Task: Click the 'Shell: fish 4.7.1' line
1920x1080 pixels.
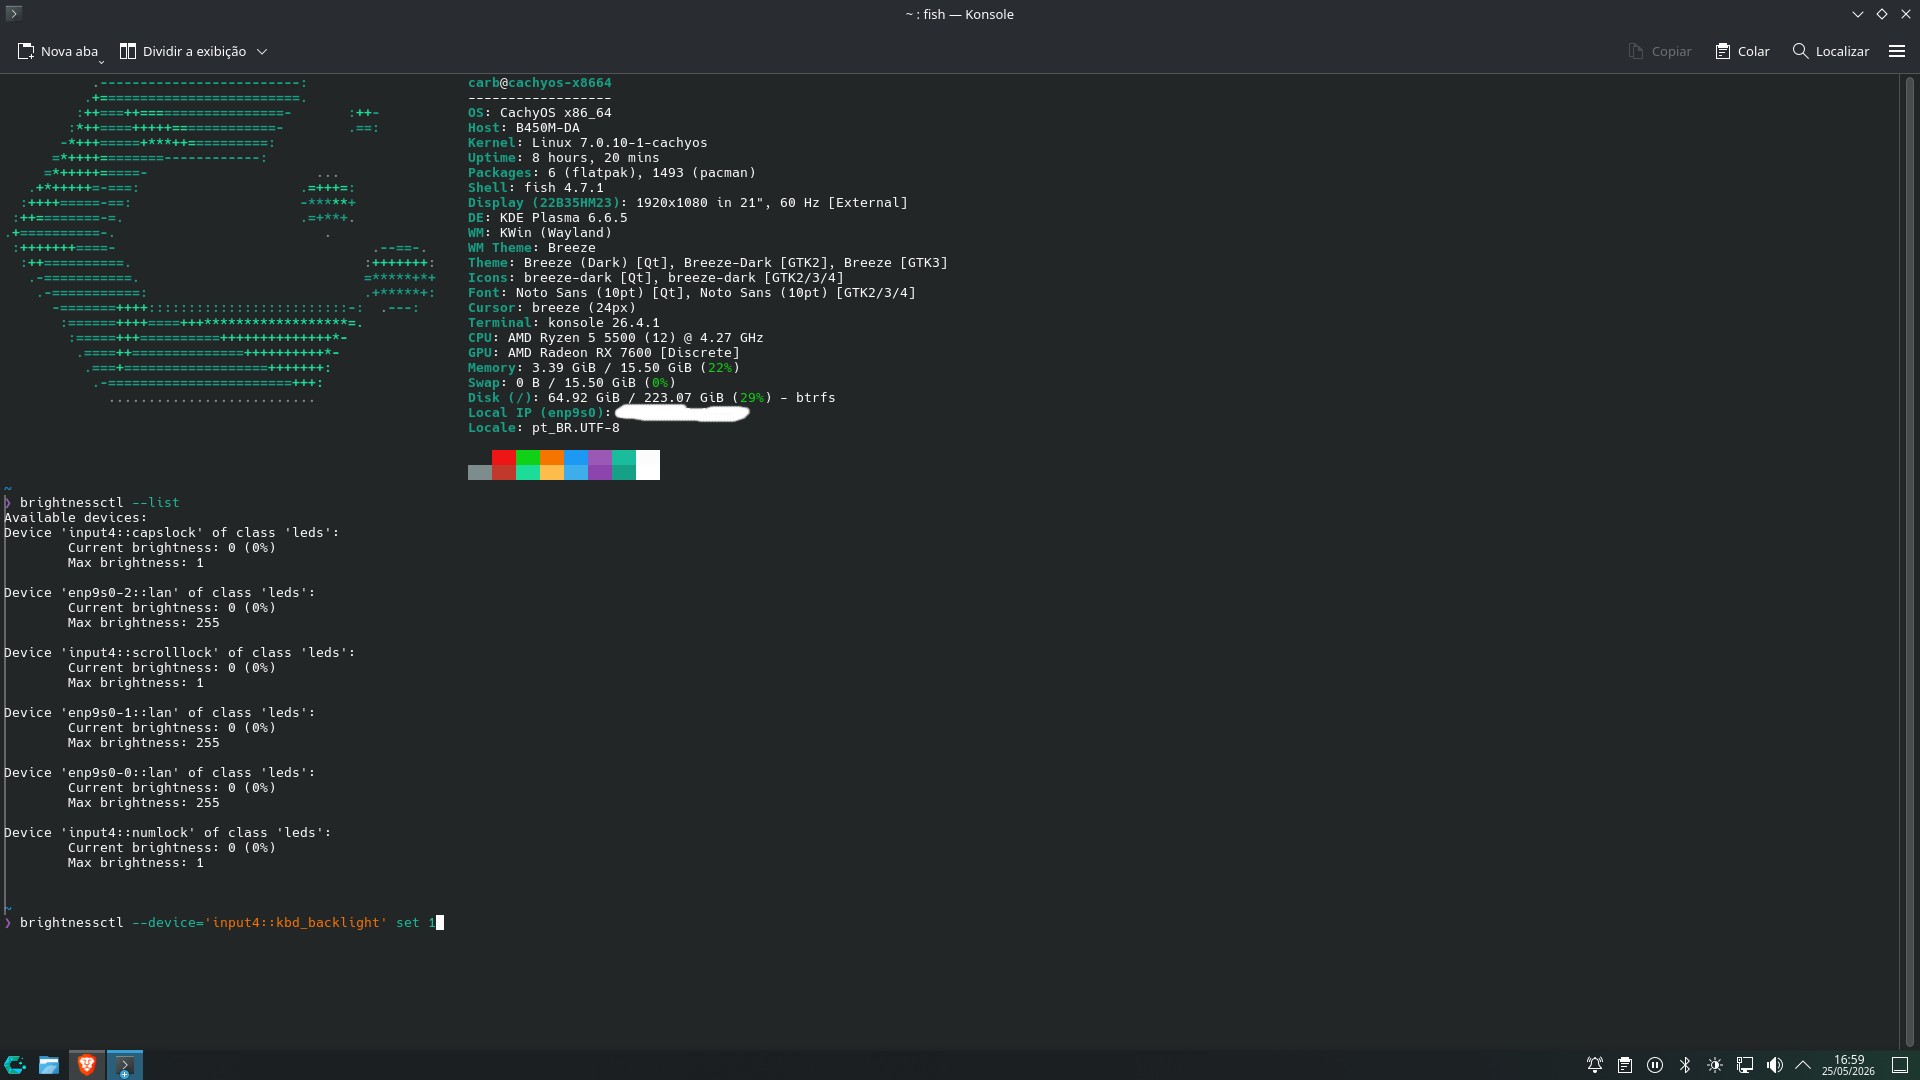Action: [536, 188]
